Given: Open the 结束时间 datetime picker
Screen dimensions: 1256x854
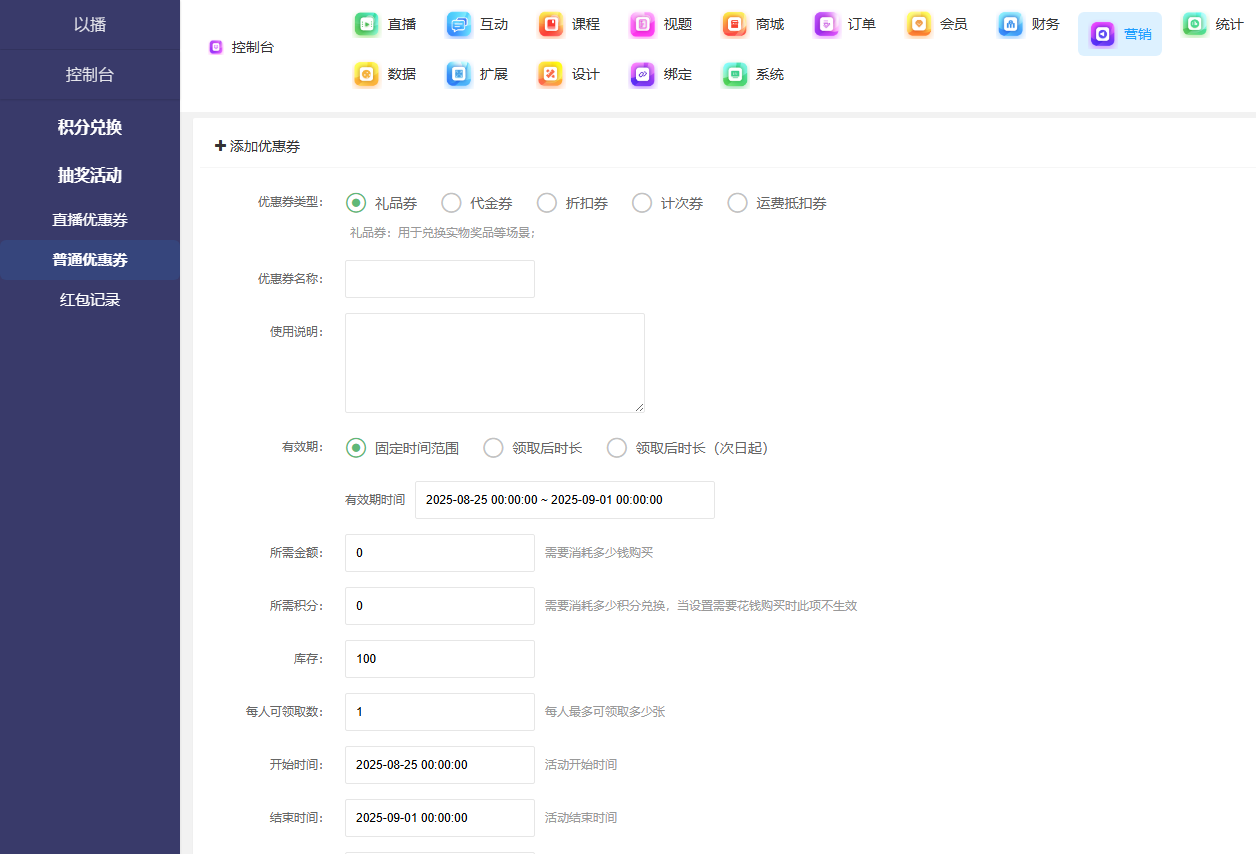Looking at the screenshot, I should 439,818.
